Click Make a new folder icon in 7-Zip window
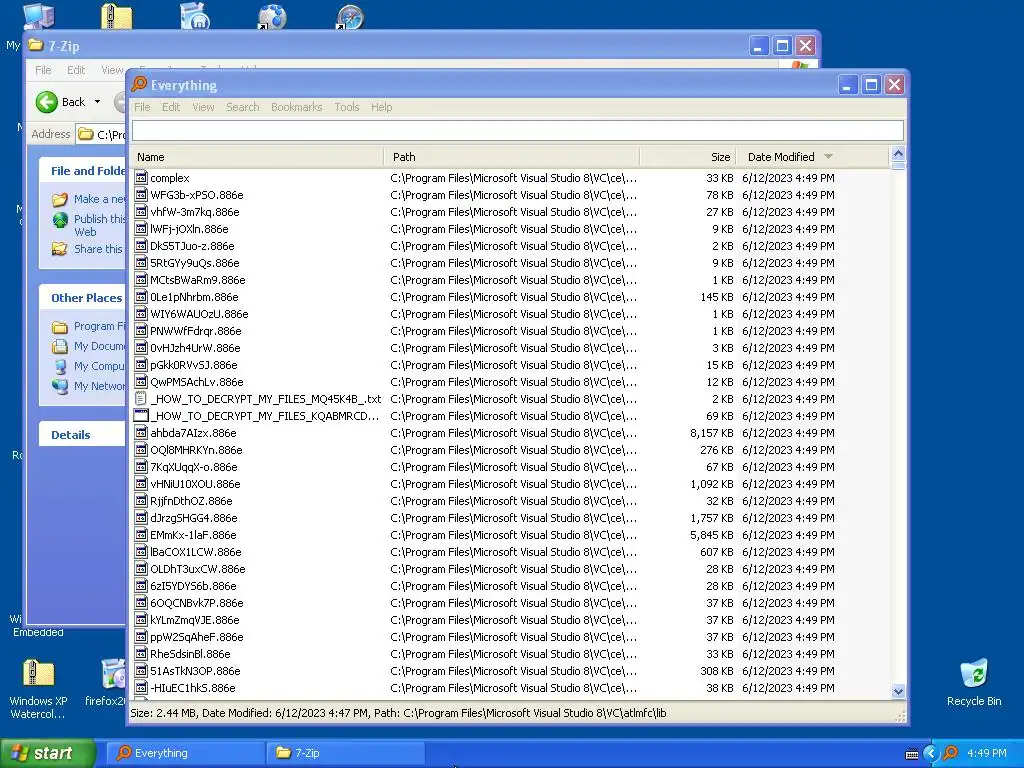This screenshot has height=768, width=1024. (60, 199)
